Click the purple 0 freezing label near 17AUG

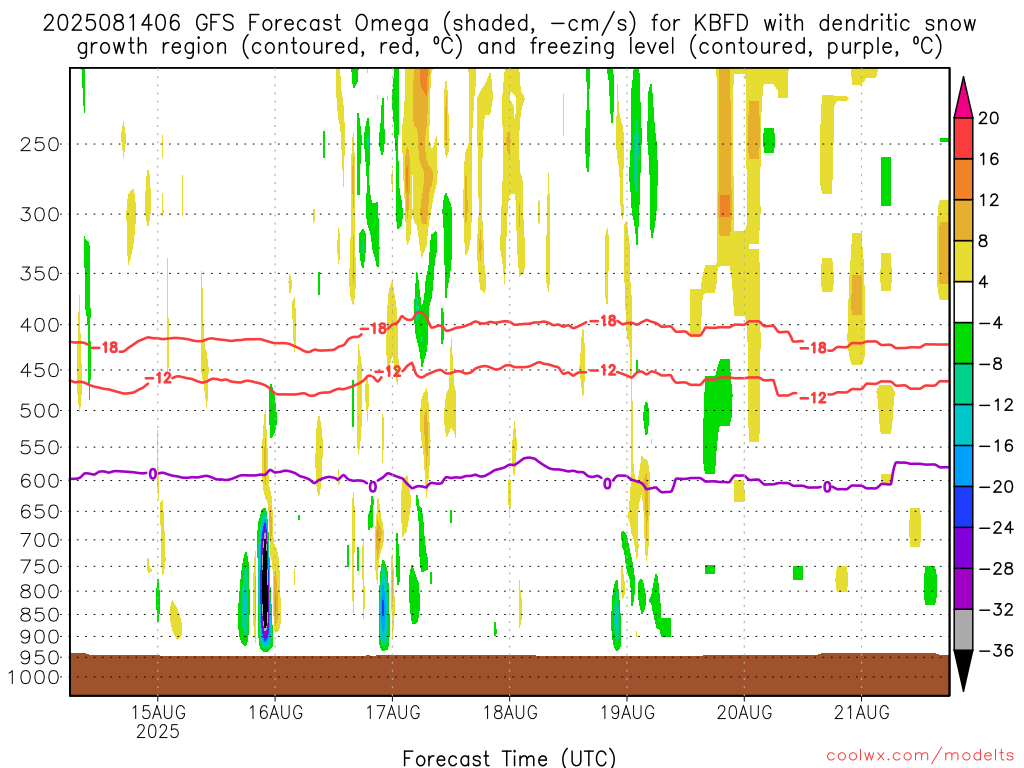click(x=372, y=487)
